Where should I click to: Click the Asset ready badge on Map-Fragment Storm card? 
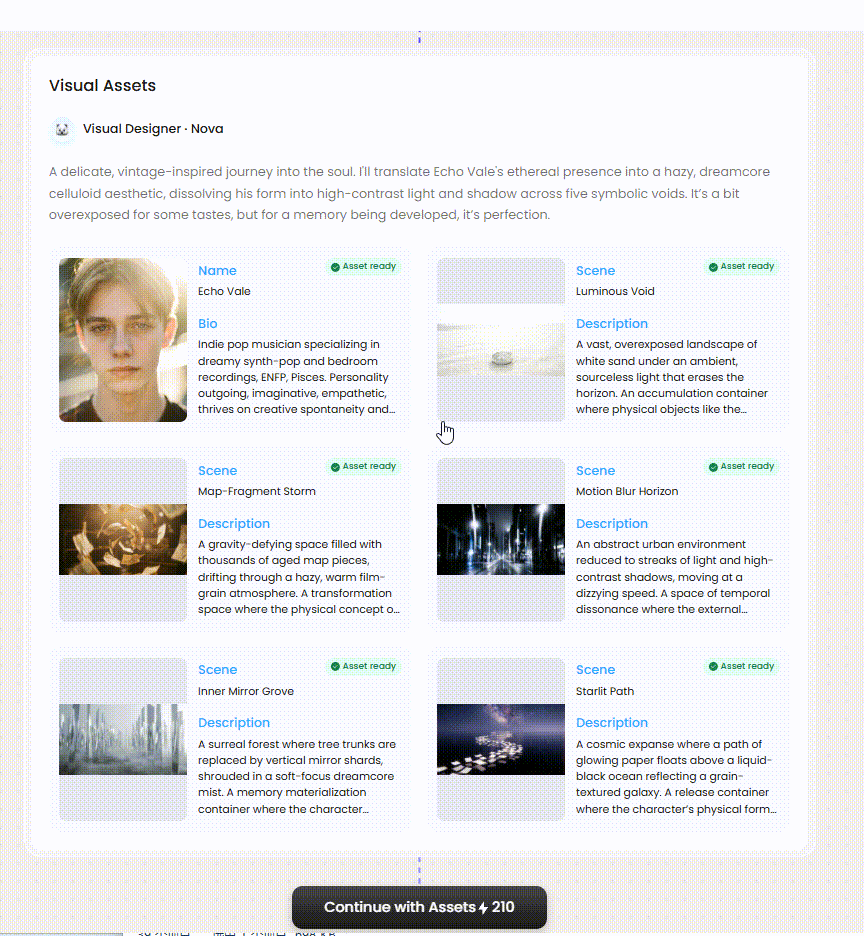point(364,466)
